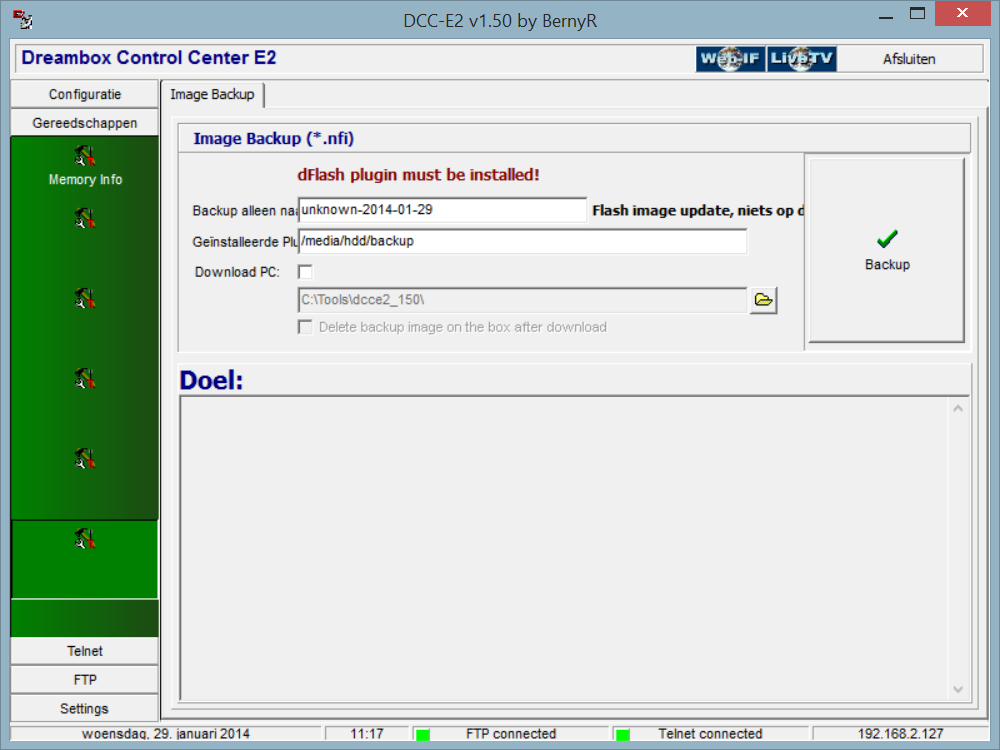Open the FTP section
The image size is (1000, 750).
tap(85, 680)
